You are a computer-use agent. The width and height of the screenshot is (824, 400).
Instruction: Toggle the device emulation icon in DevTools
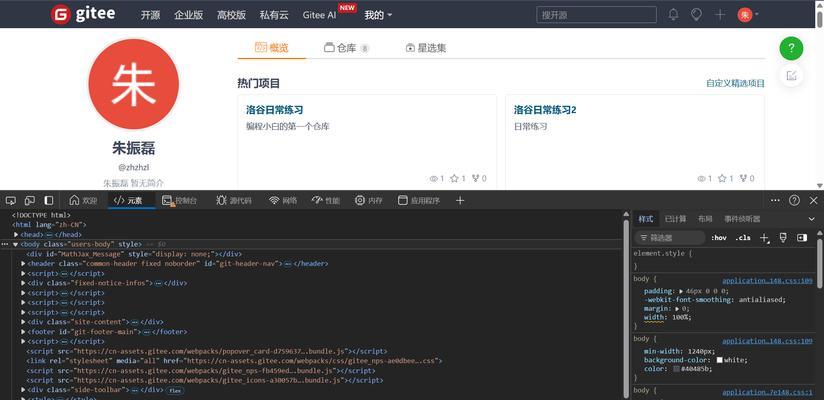(x=30, y=200)
